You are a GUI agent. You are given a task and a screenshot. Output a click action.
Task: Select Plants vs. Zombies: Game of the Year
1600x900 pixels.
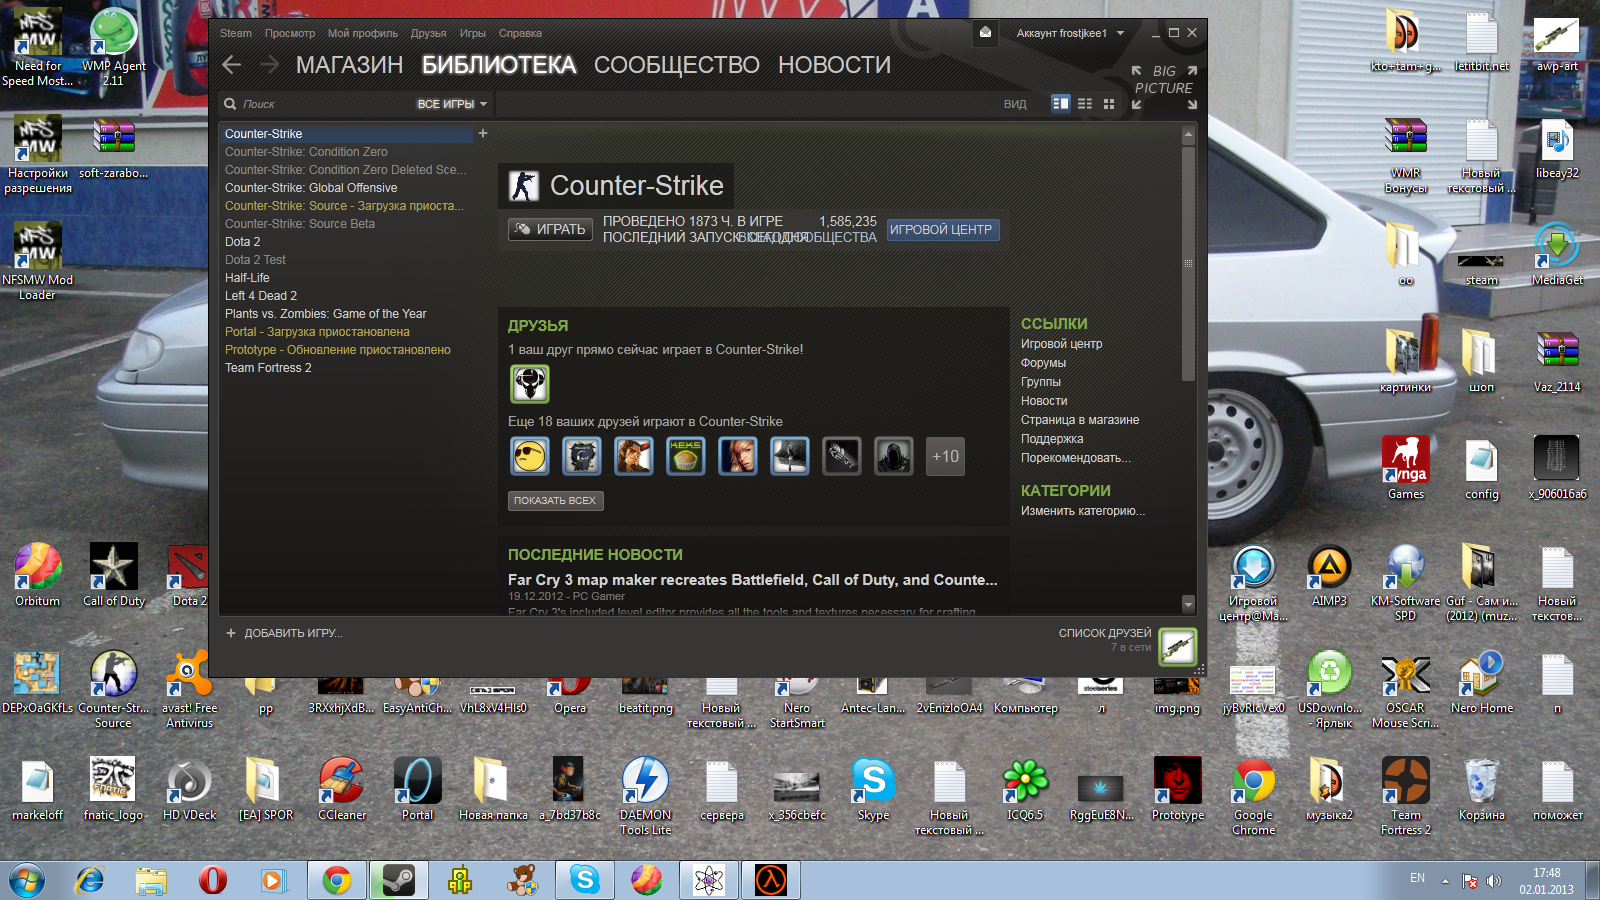coord(325,314)
